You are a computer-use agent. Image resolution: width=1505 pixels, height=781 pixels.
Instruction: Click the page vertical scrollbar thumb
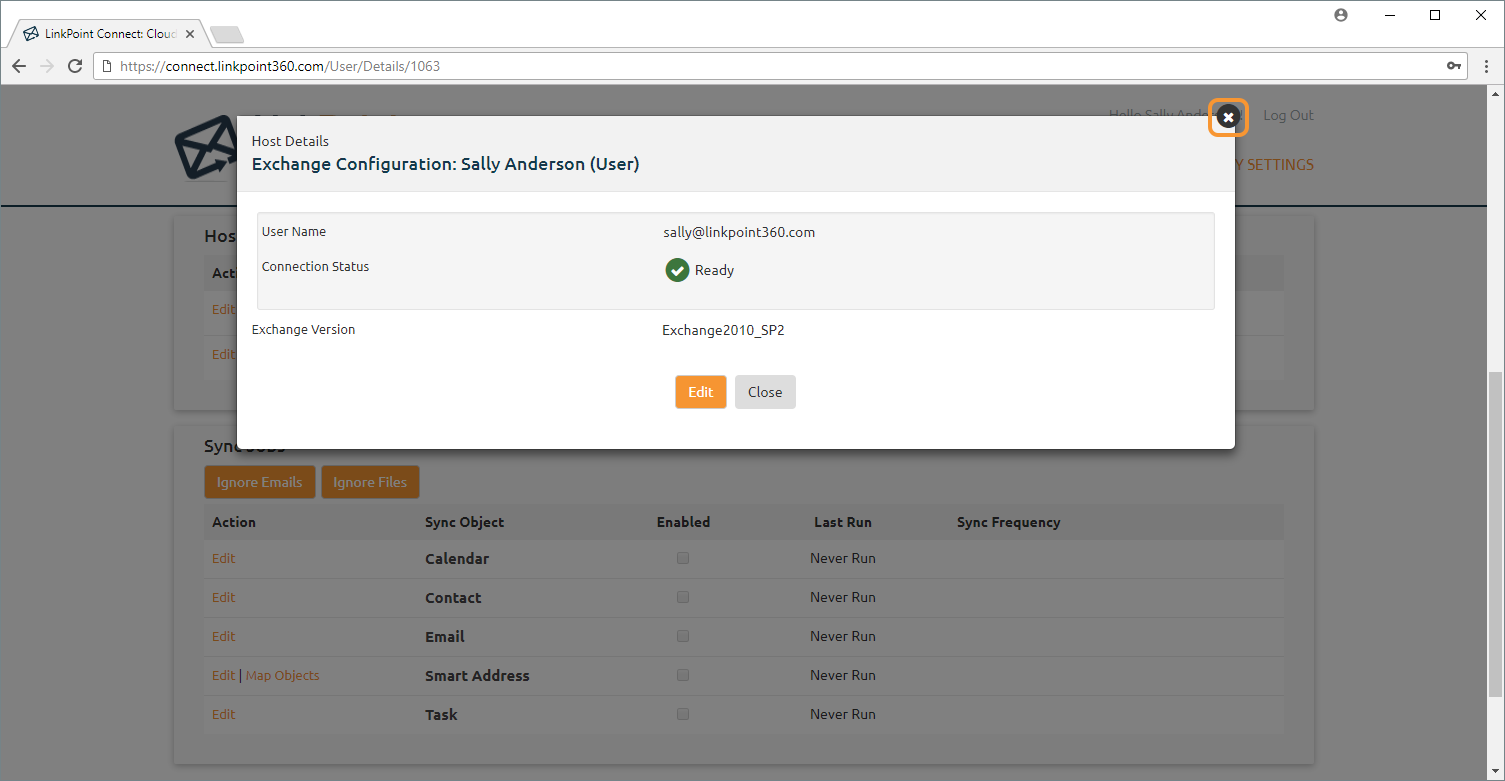(x=1496, y=535)
